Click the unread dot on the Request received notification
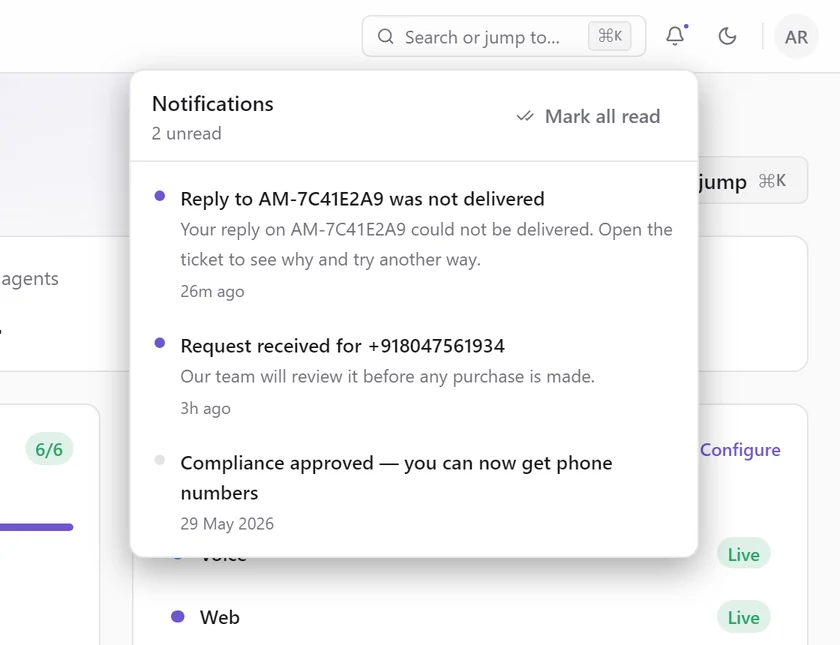Viewport: 840px width, 645px height. (x=160, y=343)
